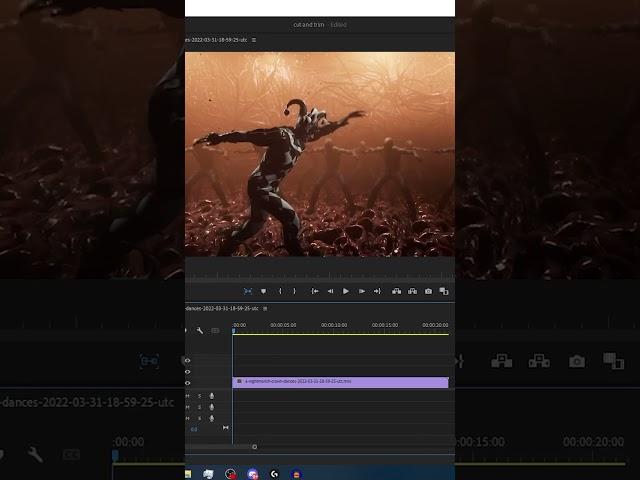Export a frame with the camera icon
This screenshot has height=480, width=640.
pos(428,291)
